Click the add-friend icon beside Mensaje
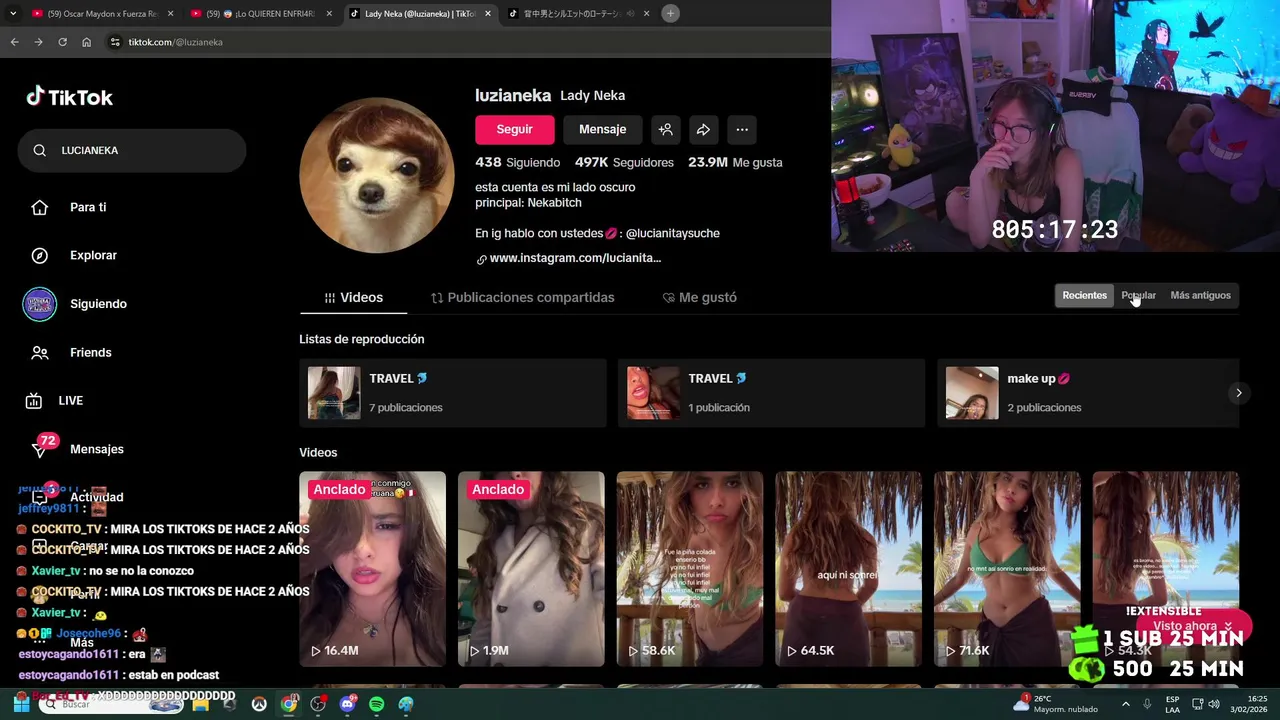The width and height of the screenshot is (1280, 720). click(666, 129)
